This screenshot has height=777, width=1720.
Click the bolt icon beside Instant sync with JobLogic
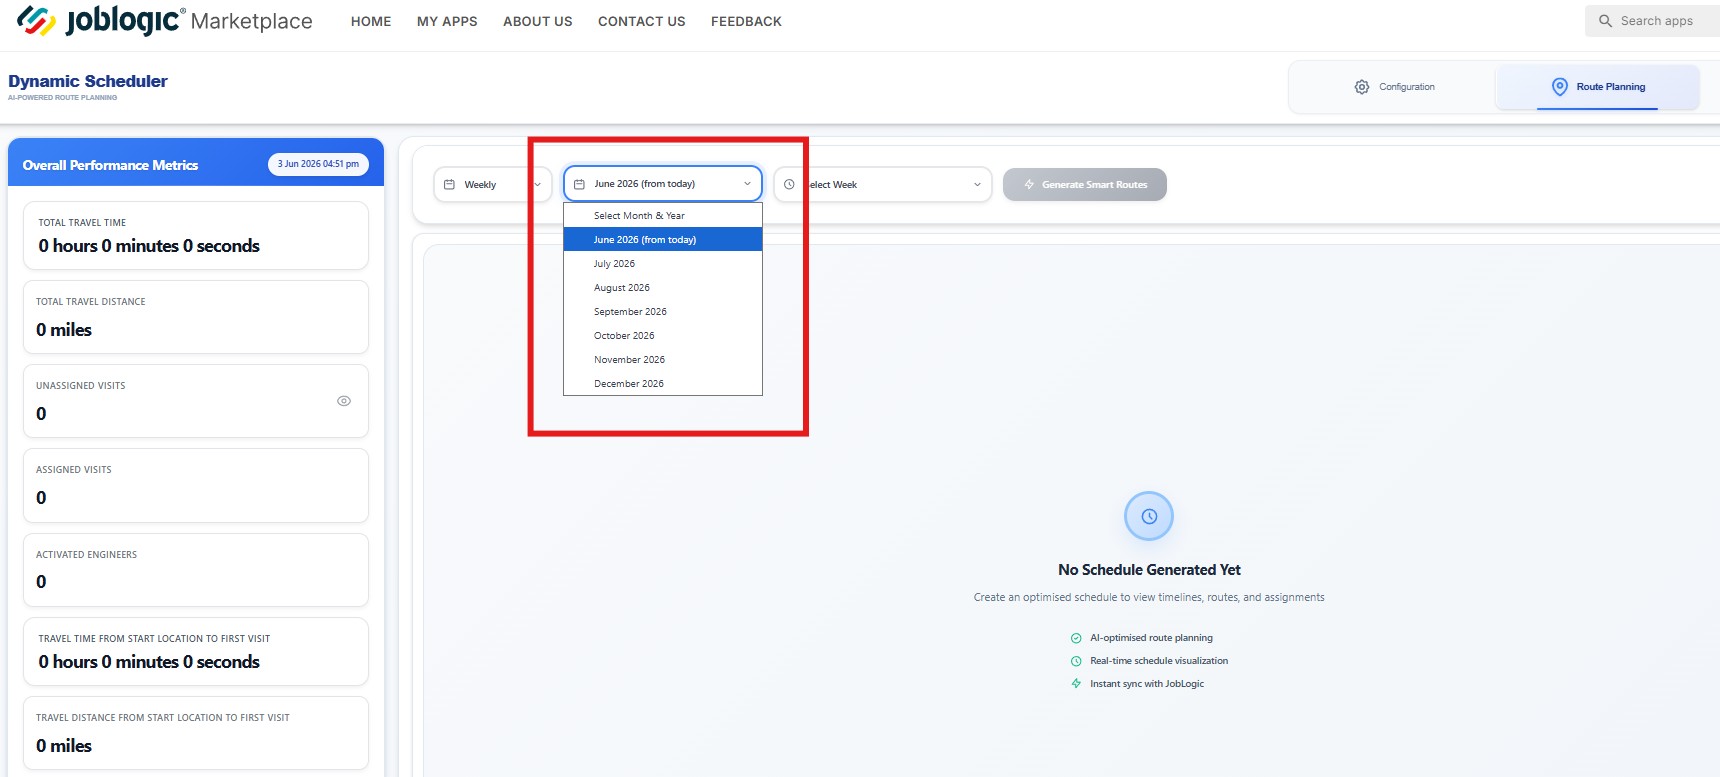tap(1076, 684)
